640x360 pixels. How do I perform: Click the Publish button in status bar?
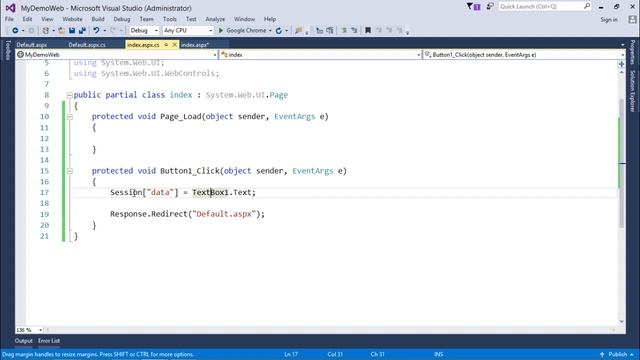618,354
